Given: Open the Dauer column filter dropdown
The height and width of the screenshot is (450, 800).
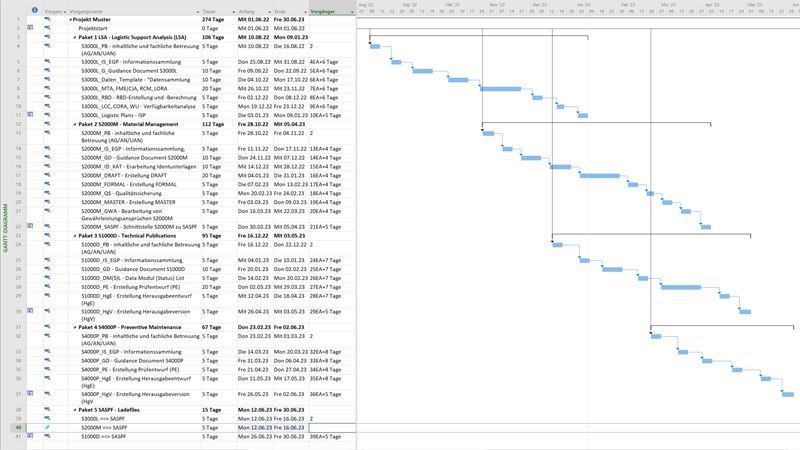Looking at the screenshot, I should pyautogui.click(x=232, y=11).
